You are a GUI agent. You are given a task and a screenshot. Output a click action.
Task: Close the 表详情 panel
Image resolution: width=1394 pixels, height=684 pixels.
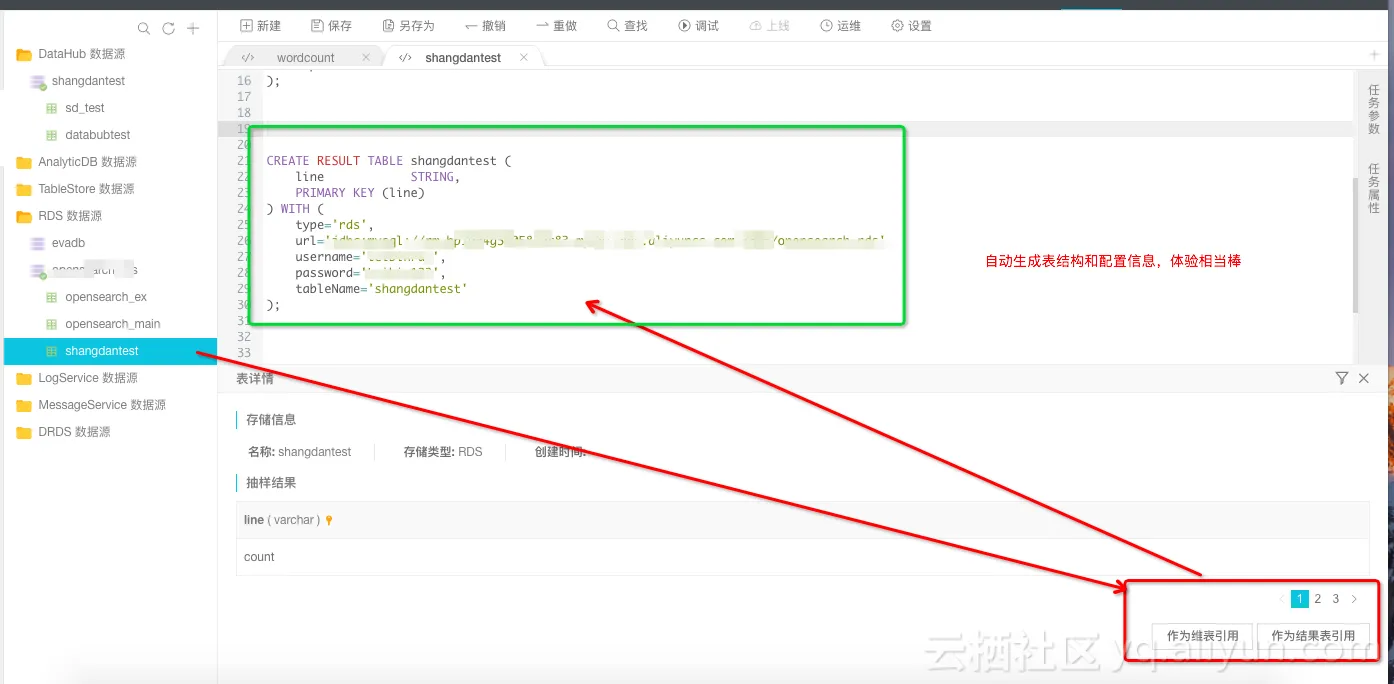click(x=1364, y=378)
